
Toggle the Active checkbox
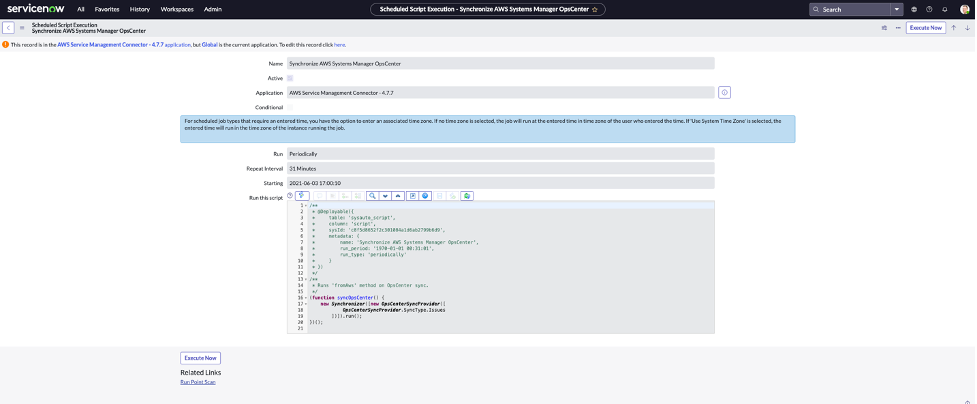coord(290,78)
